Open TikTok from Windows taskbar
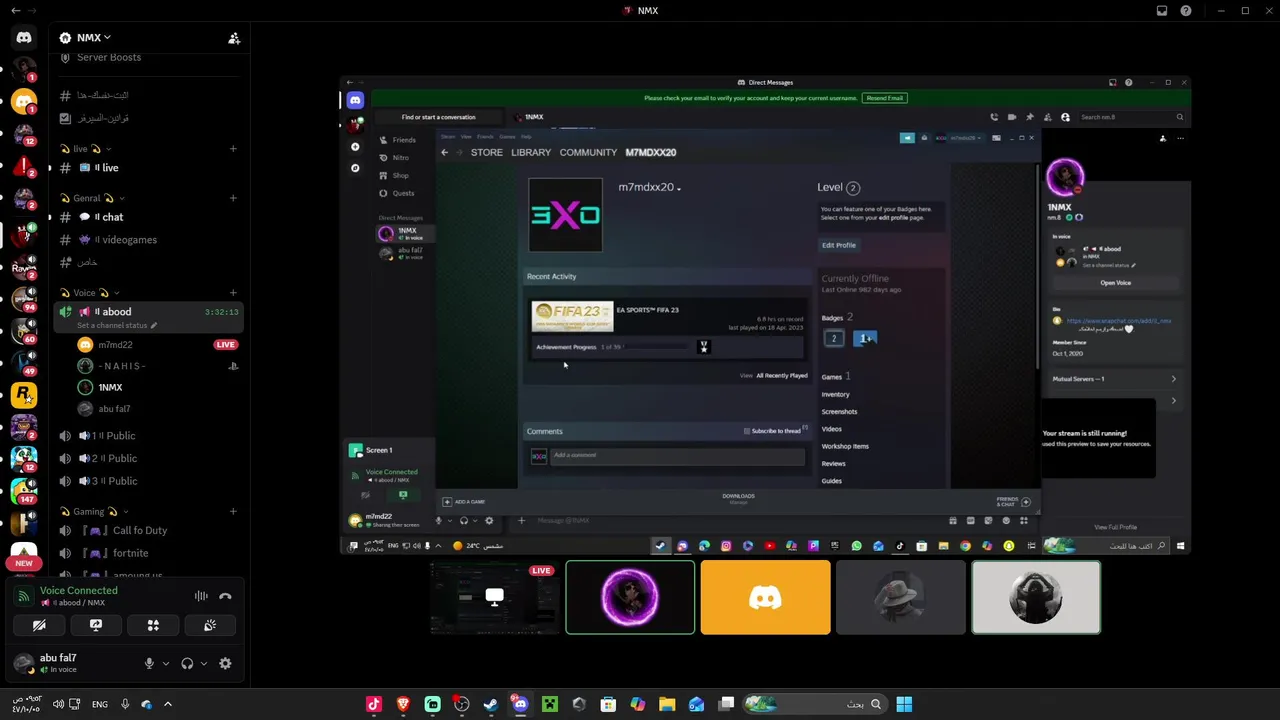Image resolution: width=1280 pixels, height=720 pixels. [374, 704]
